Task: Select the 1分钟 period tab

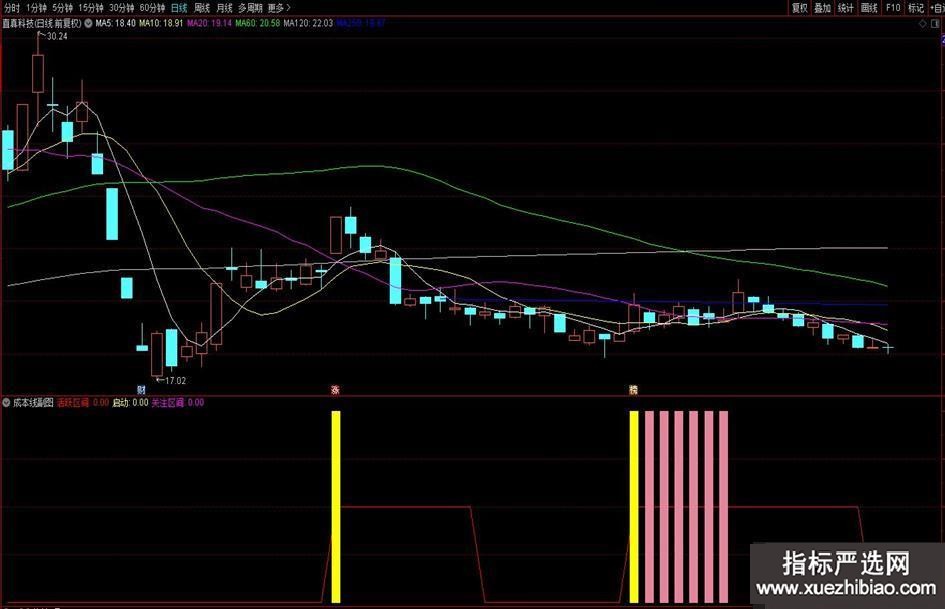Action: (x=36, y=8)
